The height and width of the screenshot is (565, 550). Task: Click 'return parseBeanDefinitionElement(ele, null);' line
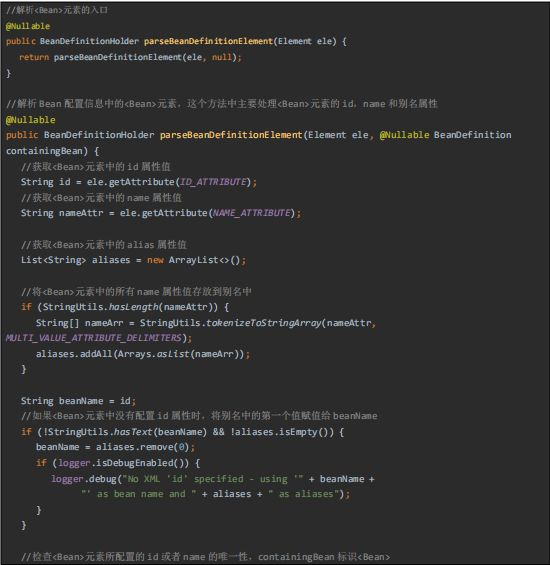tap(130, 57)
